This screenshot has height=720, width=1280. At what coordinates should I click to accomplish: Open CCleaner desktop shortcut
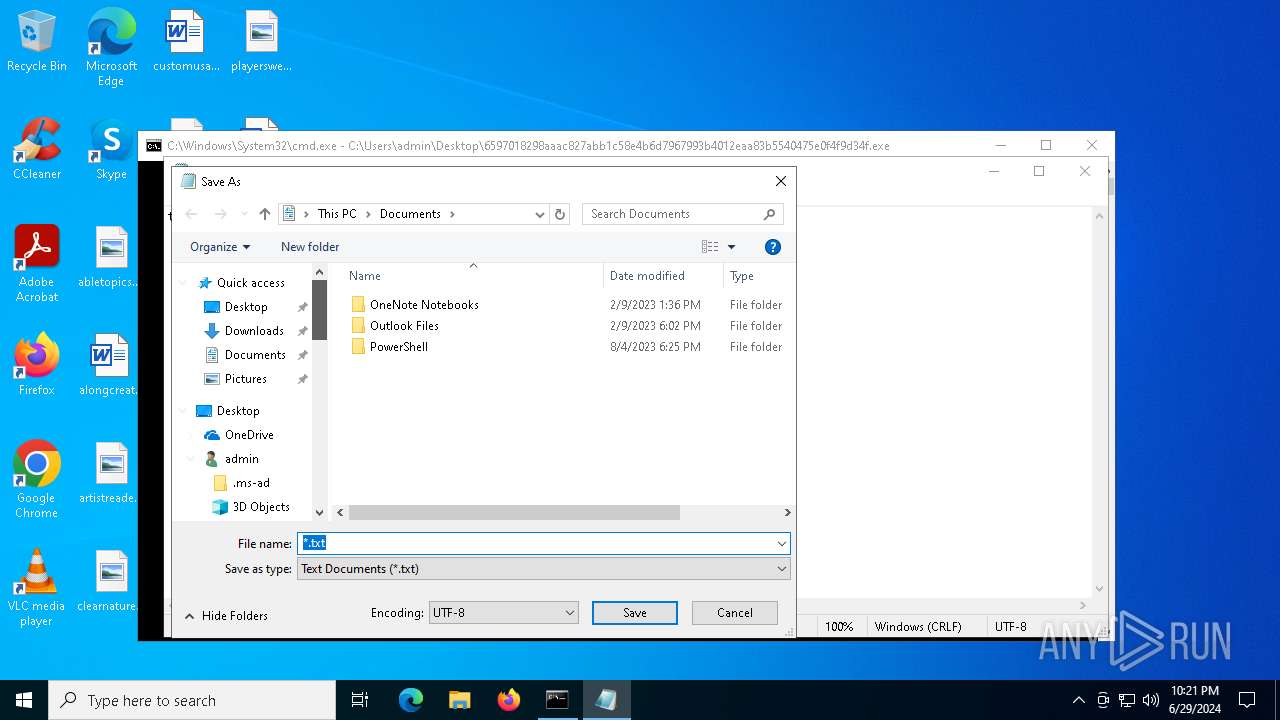pyautogui.click(x=37, y=149)
